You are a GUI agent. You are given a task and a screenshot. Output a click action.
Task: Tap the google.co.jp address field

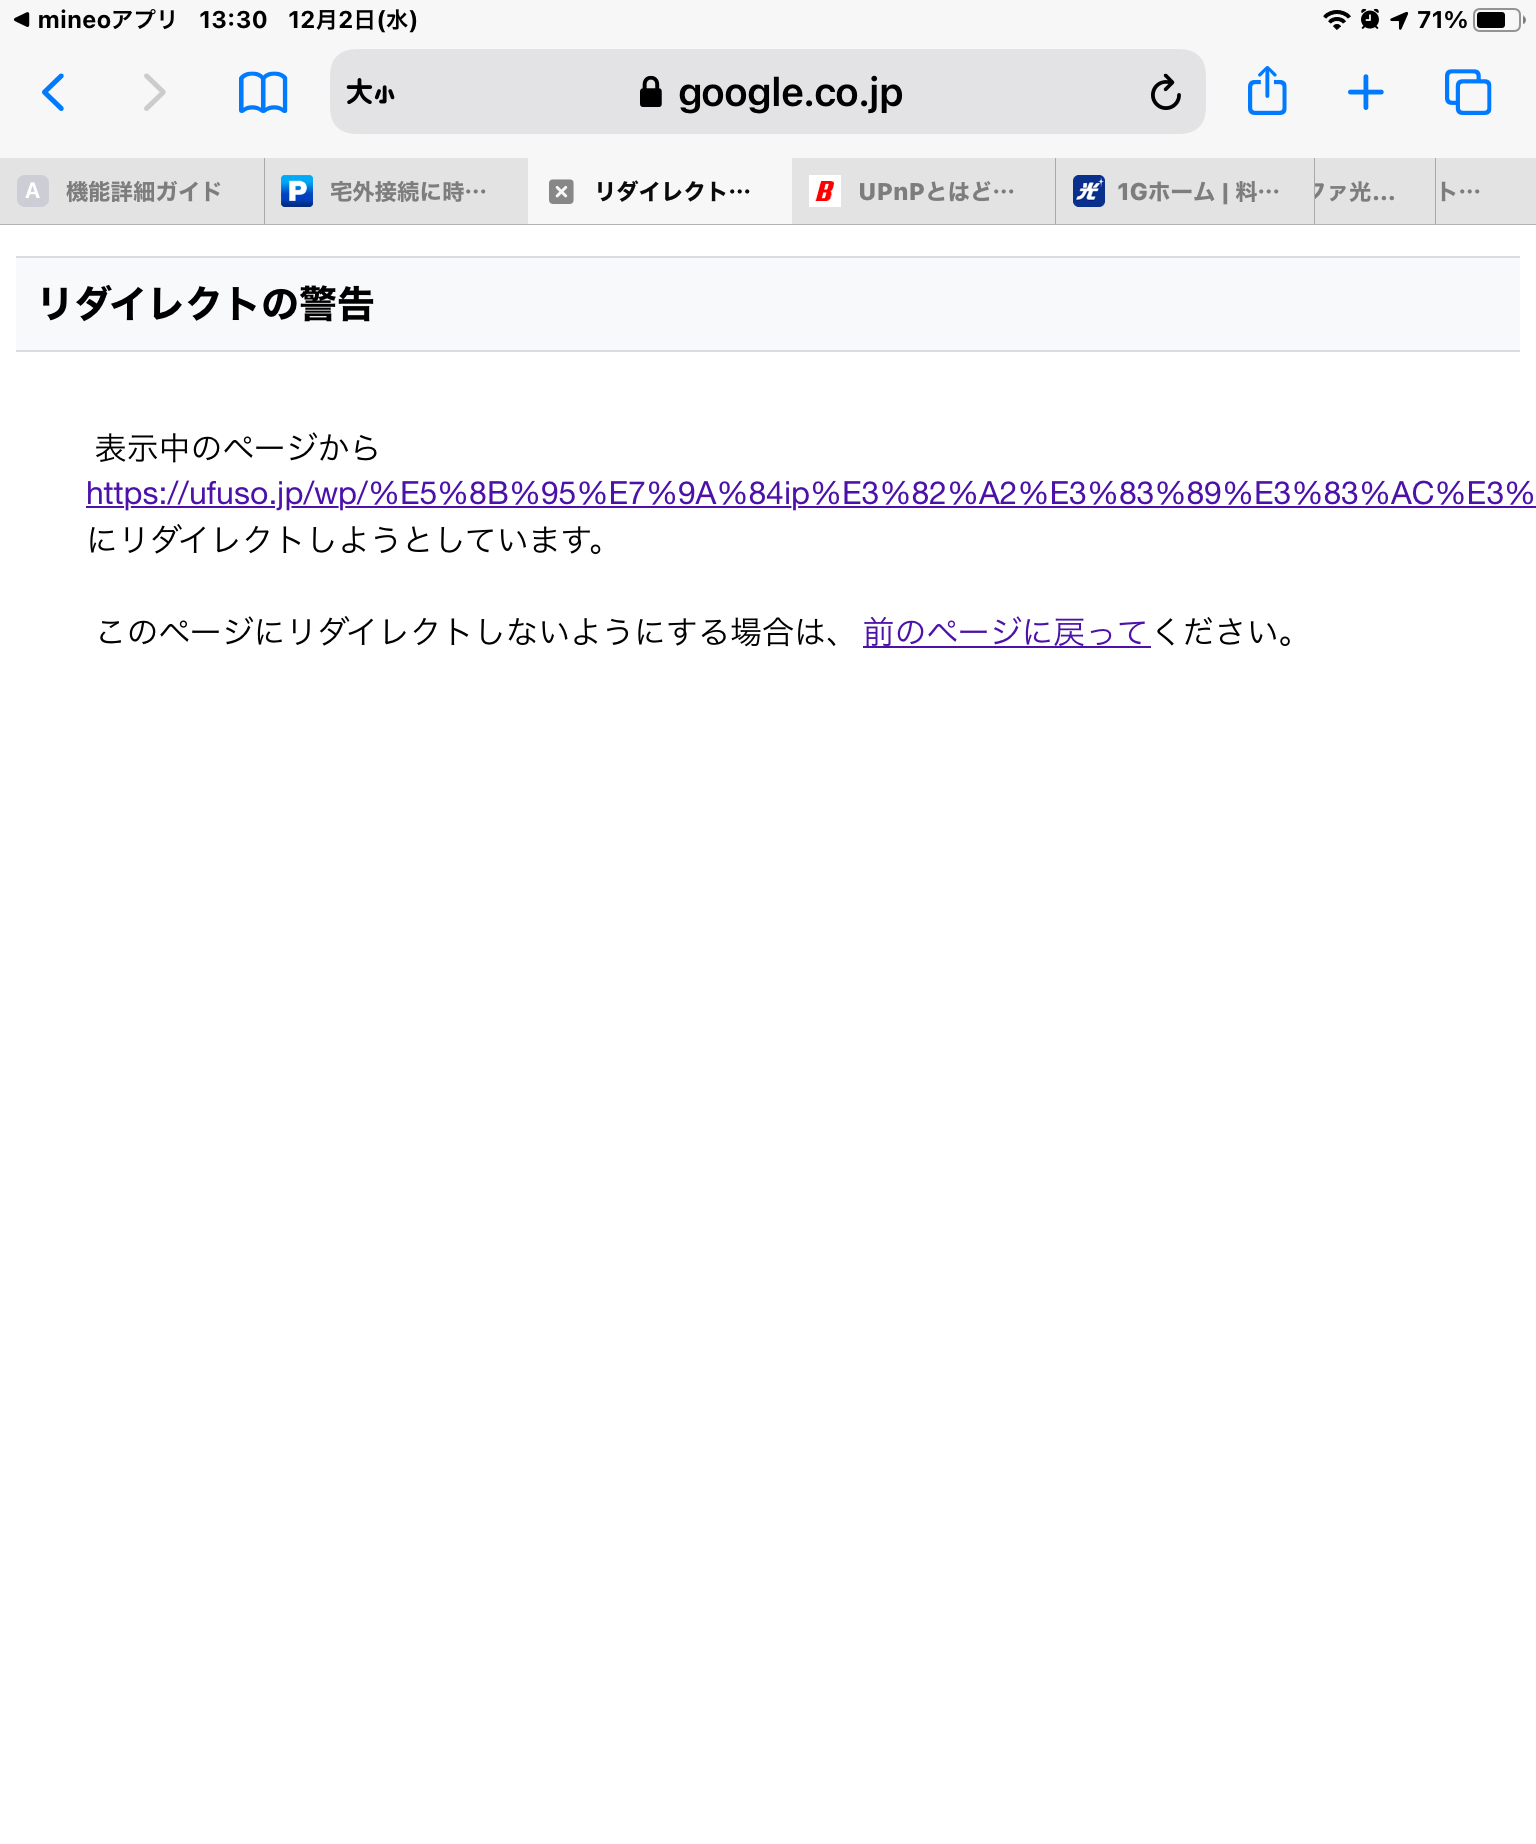(x=789, y=93)
